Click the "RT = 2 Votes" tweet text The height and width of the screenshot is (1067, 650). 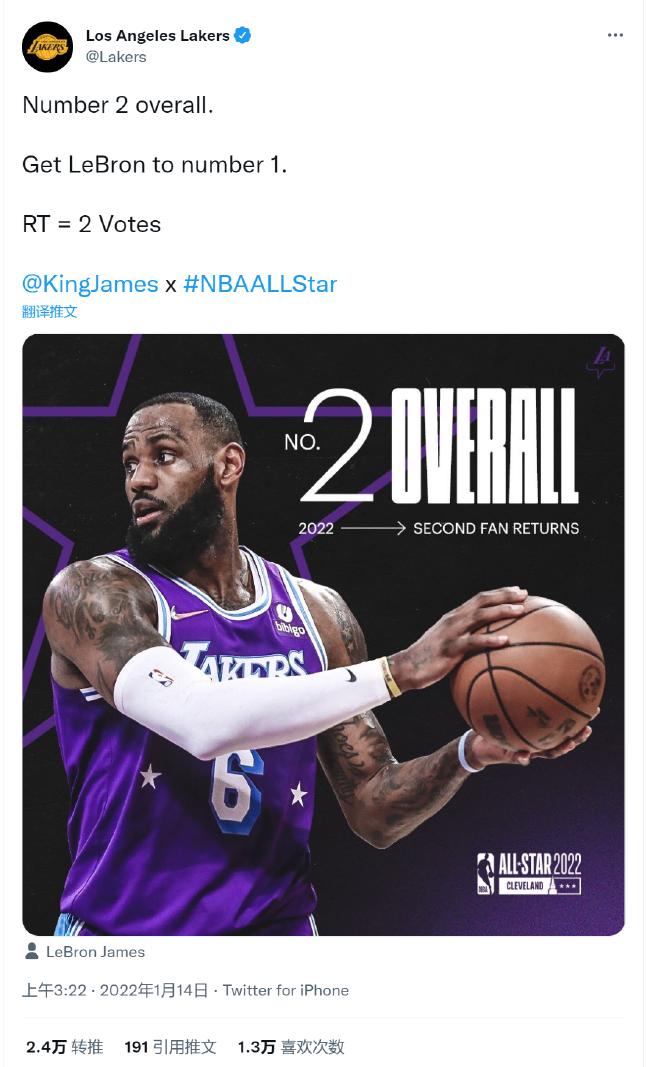[92, 224]
